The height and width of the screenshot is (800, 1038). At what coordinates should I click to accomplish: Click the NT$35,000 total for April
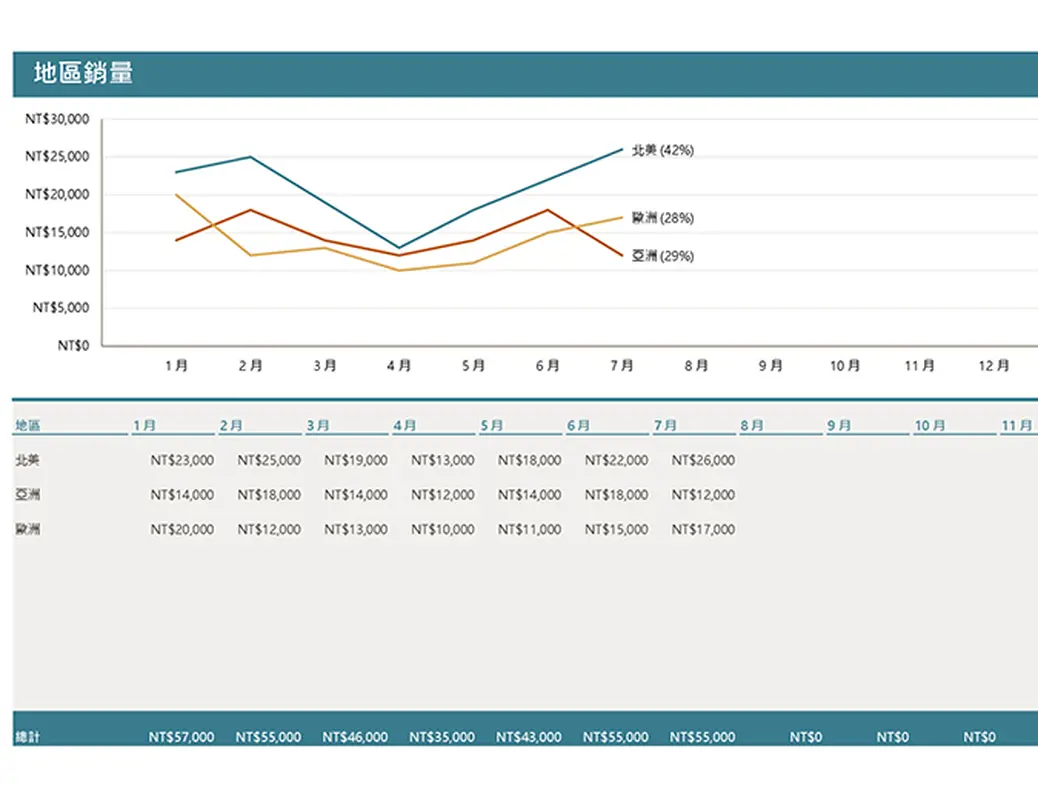pos(442,737)
